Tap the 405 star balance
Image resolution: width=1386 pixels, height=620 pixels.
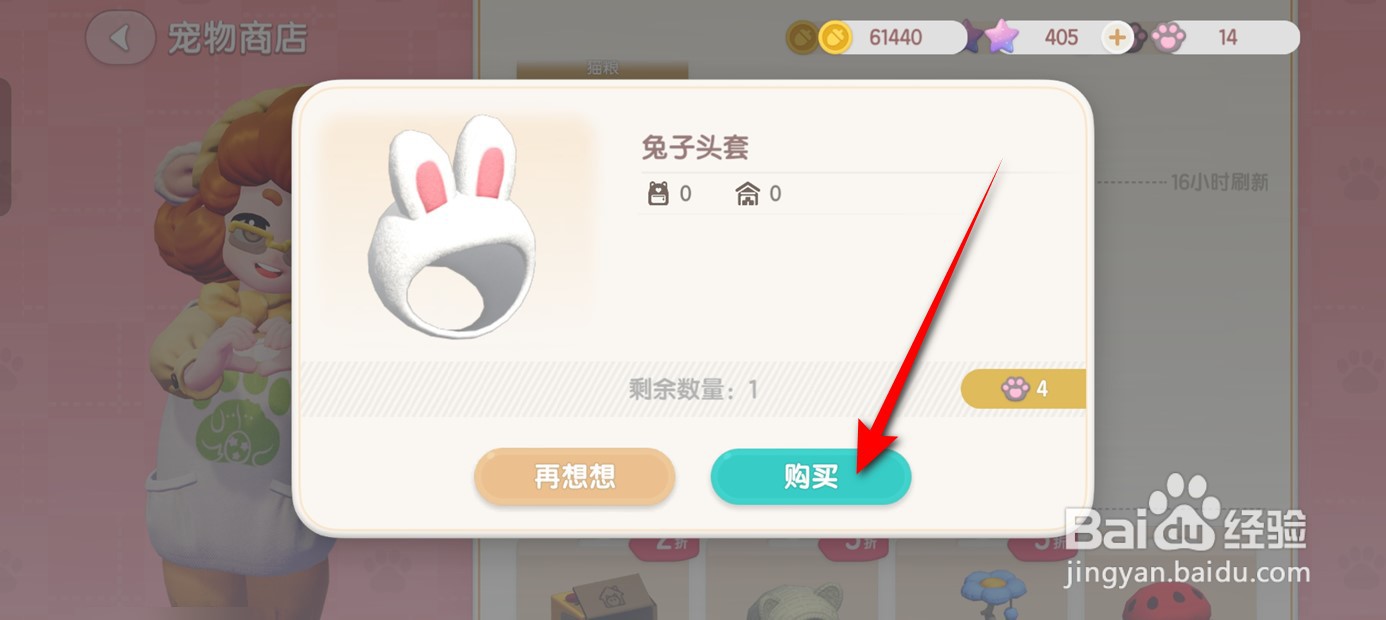(1061, 38)
